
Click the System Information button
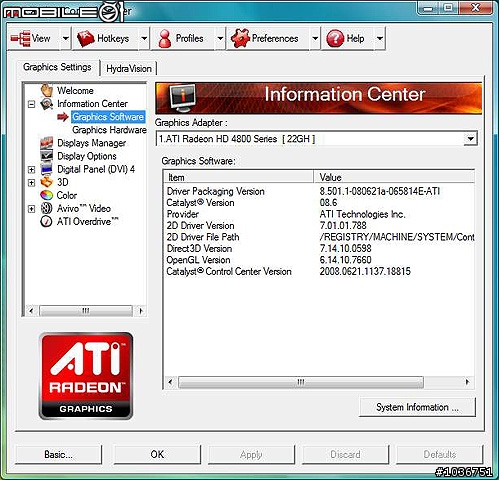pyautogui.click(x=417, y=407)
